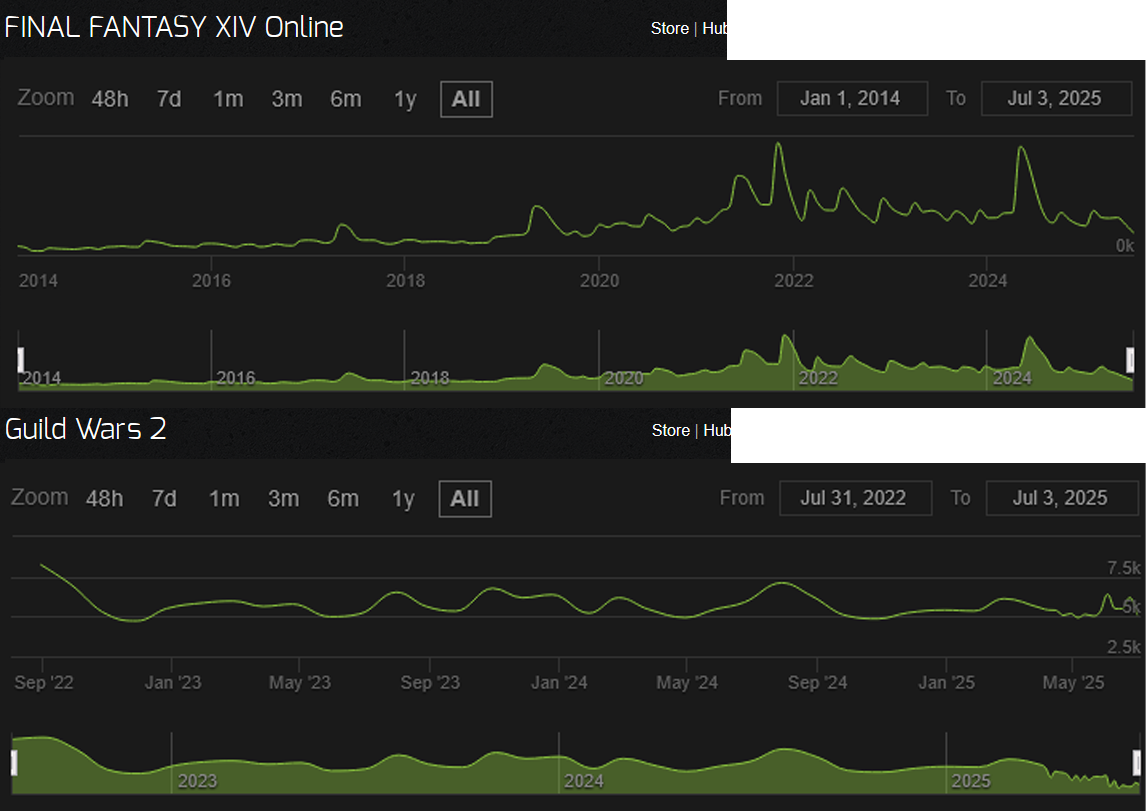1146x811 pixels.
Task: Select 1m zoom on FINAL FANTASY XIV chart
Action: [228, 99]
